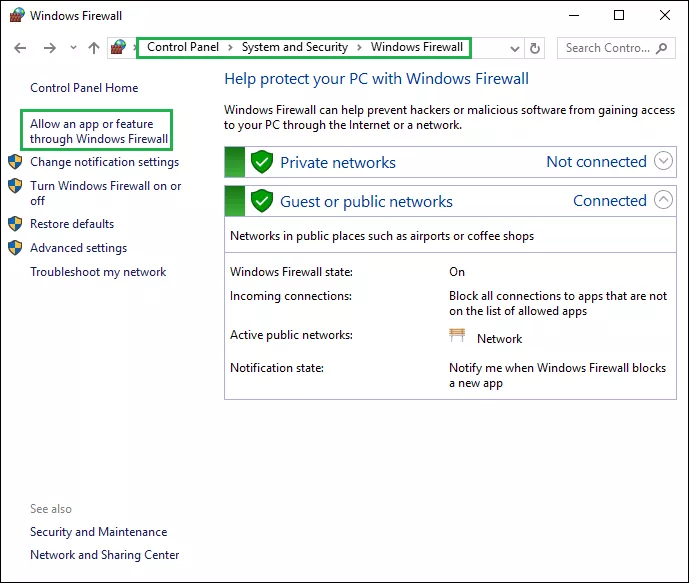Click the Windows Firewall breadcrumb
Image resolution: width=689 pixels, height=583 pixels.
(417, 47)
